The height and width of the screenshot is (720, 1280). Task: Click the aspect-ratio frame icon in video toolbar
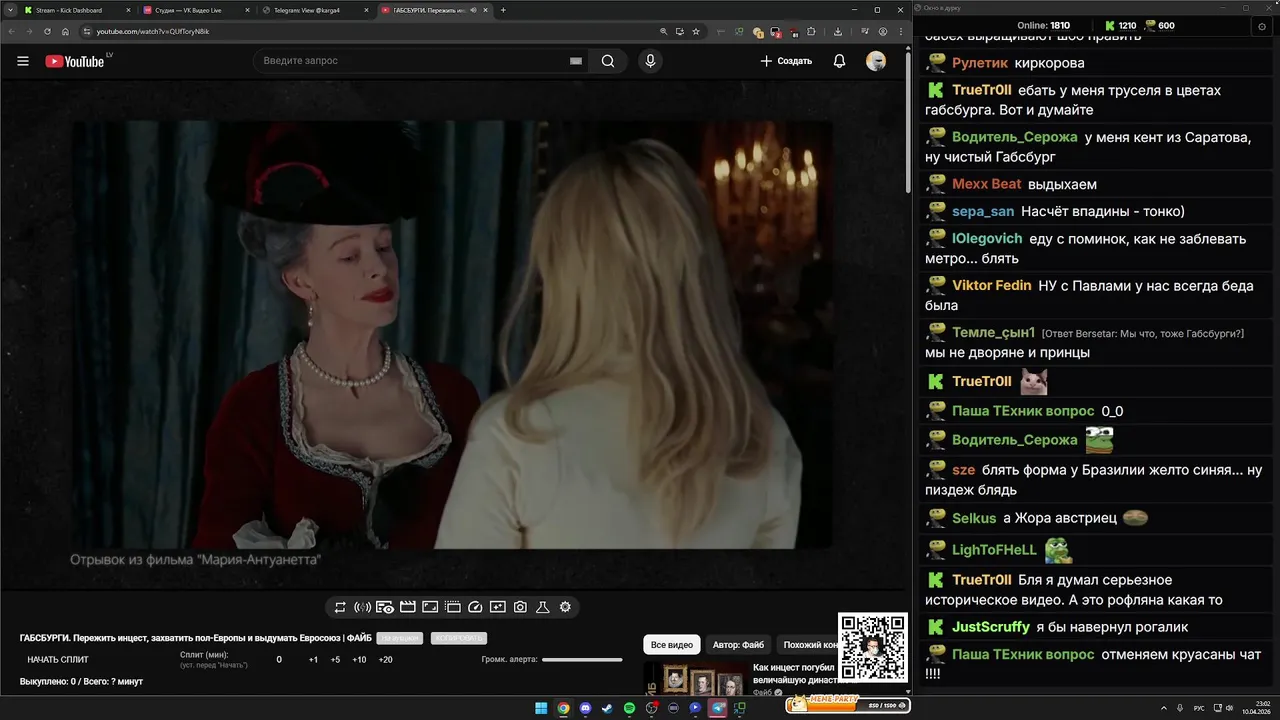(430, 607)
